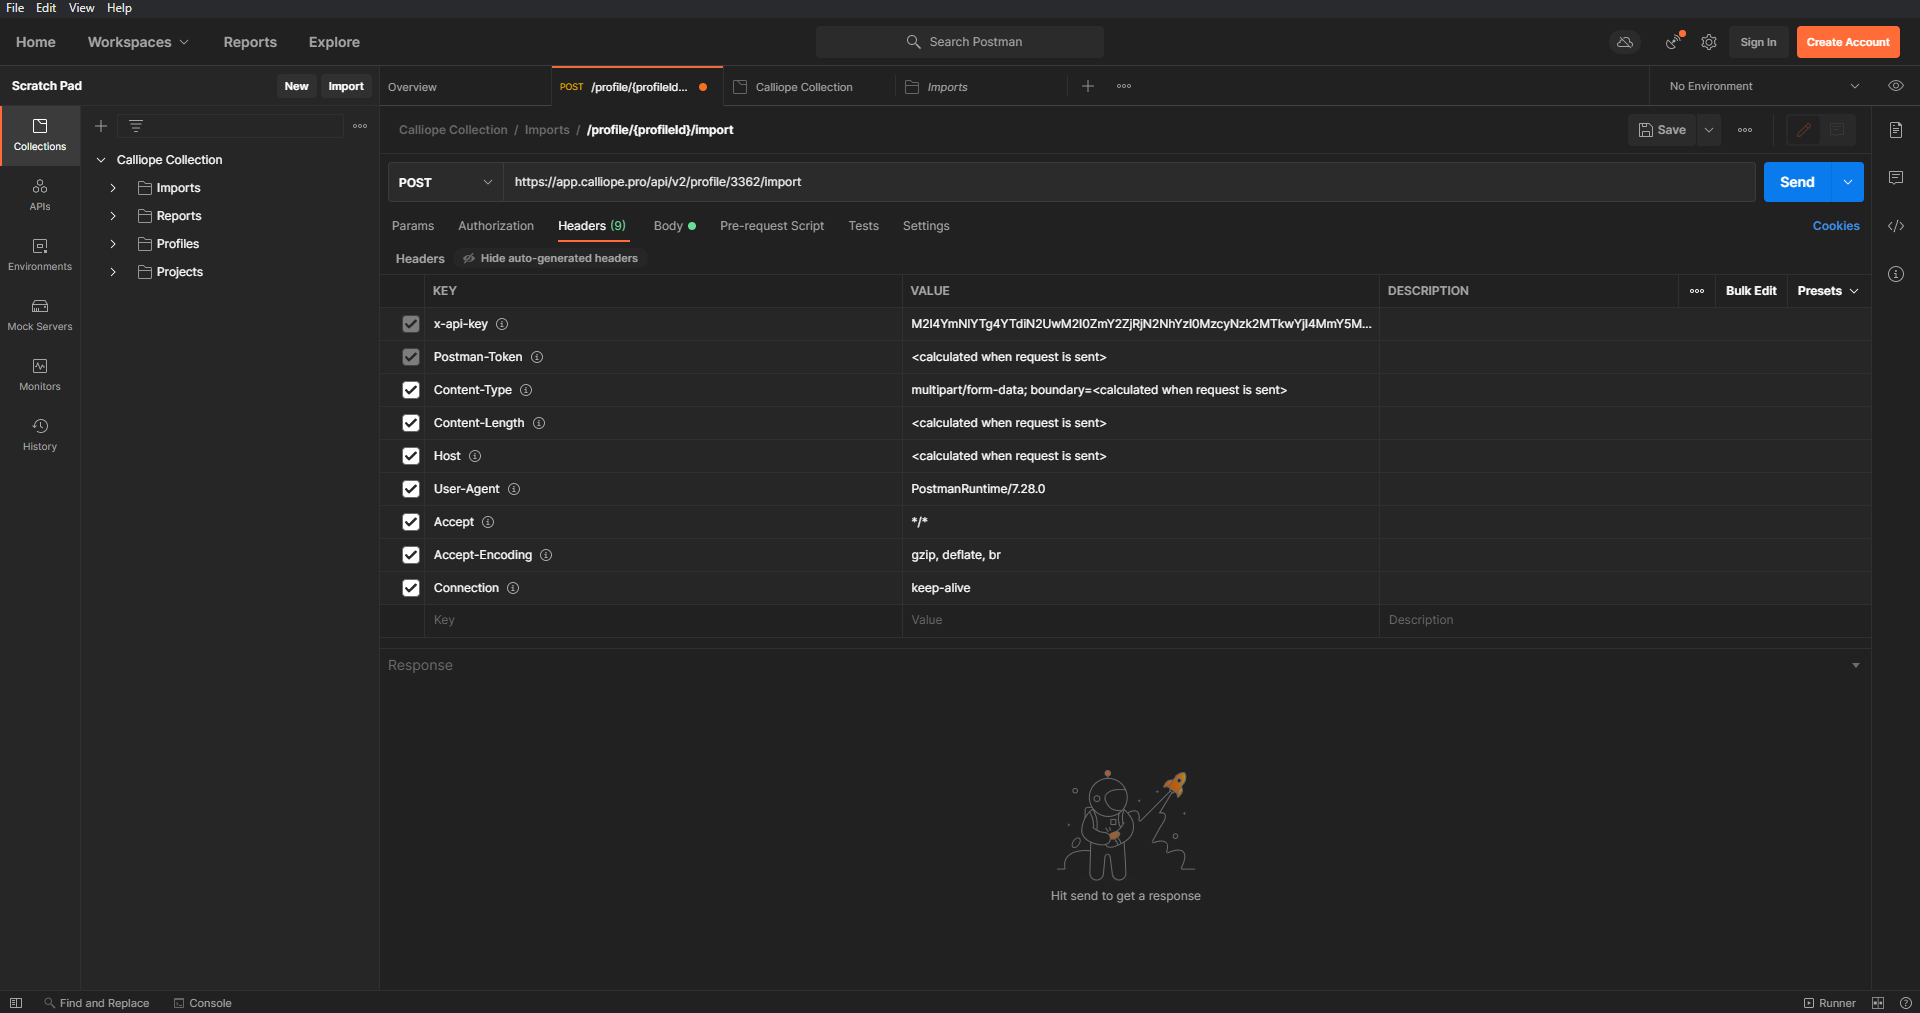Open headers table column options menu

(x=1697, y=291)
